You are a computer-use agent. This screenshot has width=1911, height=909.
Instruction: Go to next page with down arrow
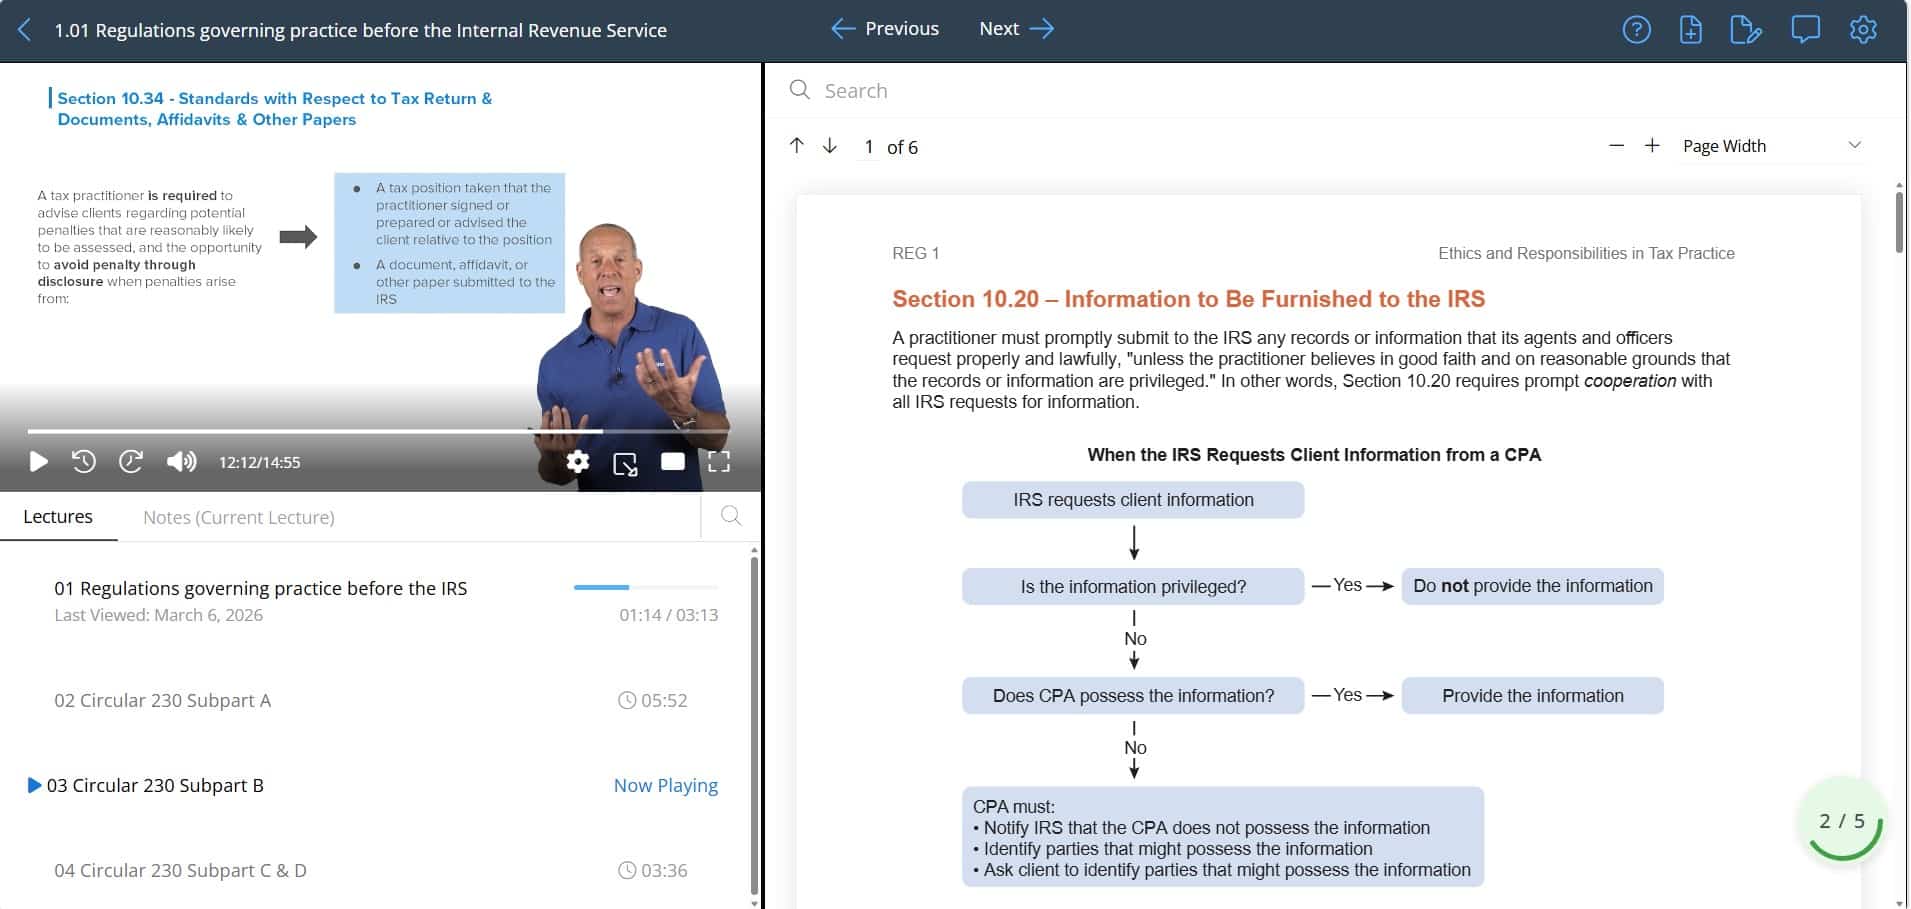coord(830,146)
